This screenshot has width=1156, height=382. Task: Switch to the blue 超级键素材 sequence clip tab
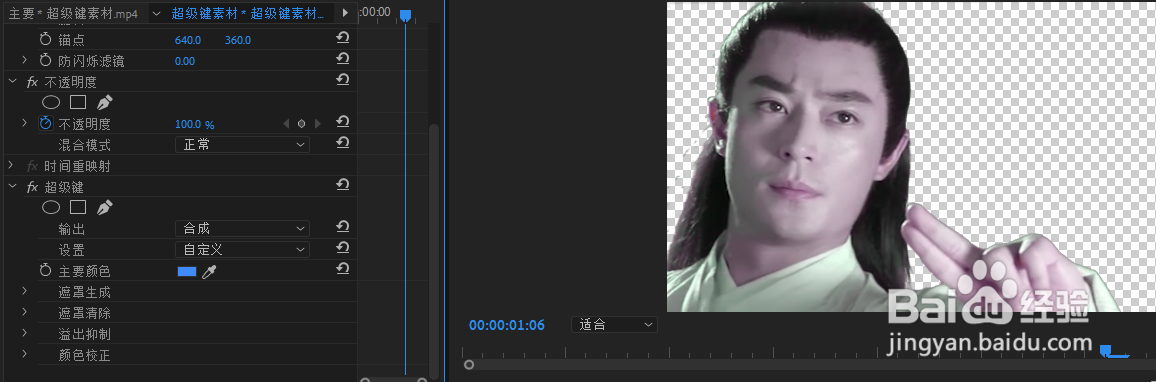[x=247, y=13]
